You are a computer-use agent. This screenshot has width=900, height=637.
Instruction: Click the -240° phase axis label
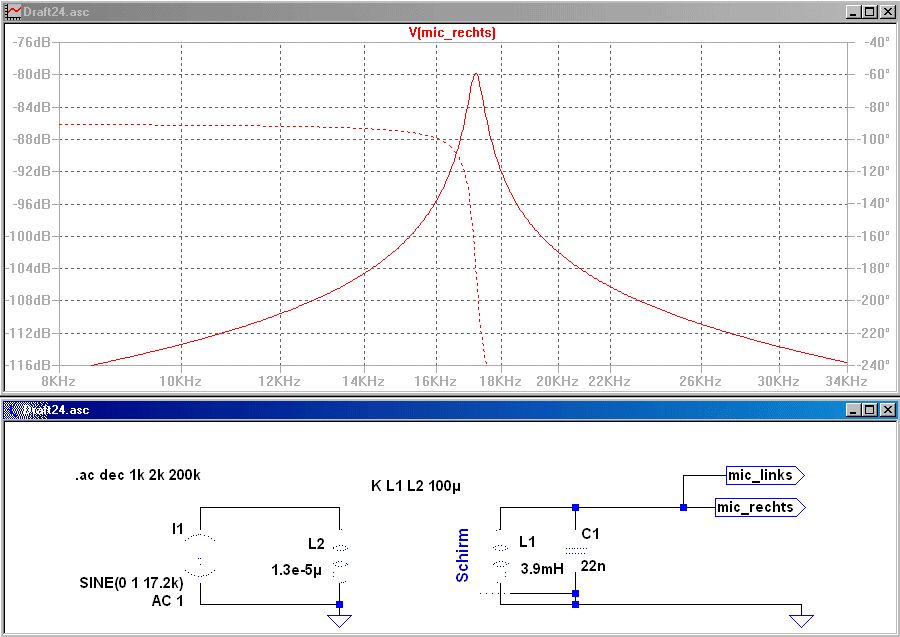click(875, 365)
